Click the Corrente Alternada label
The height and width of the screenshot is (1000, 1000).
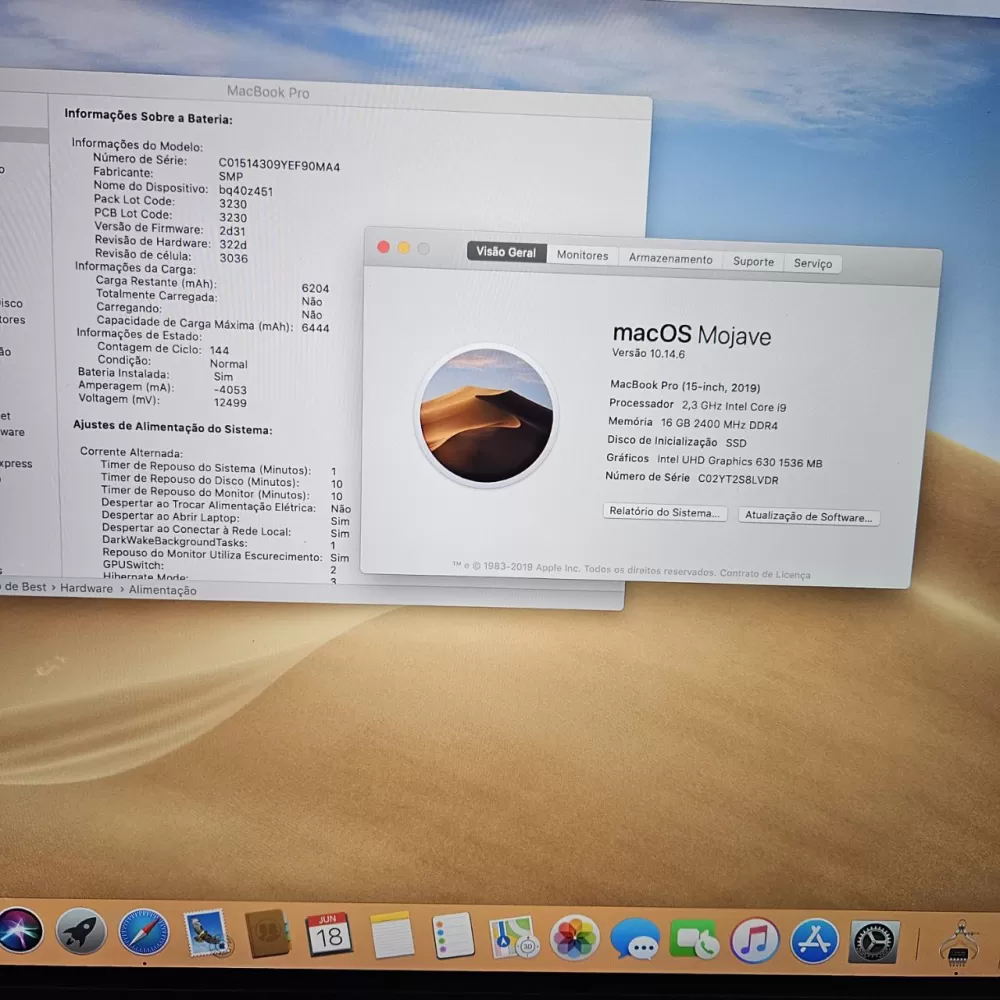[x=131, y=452]
